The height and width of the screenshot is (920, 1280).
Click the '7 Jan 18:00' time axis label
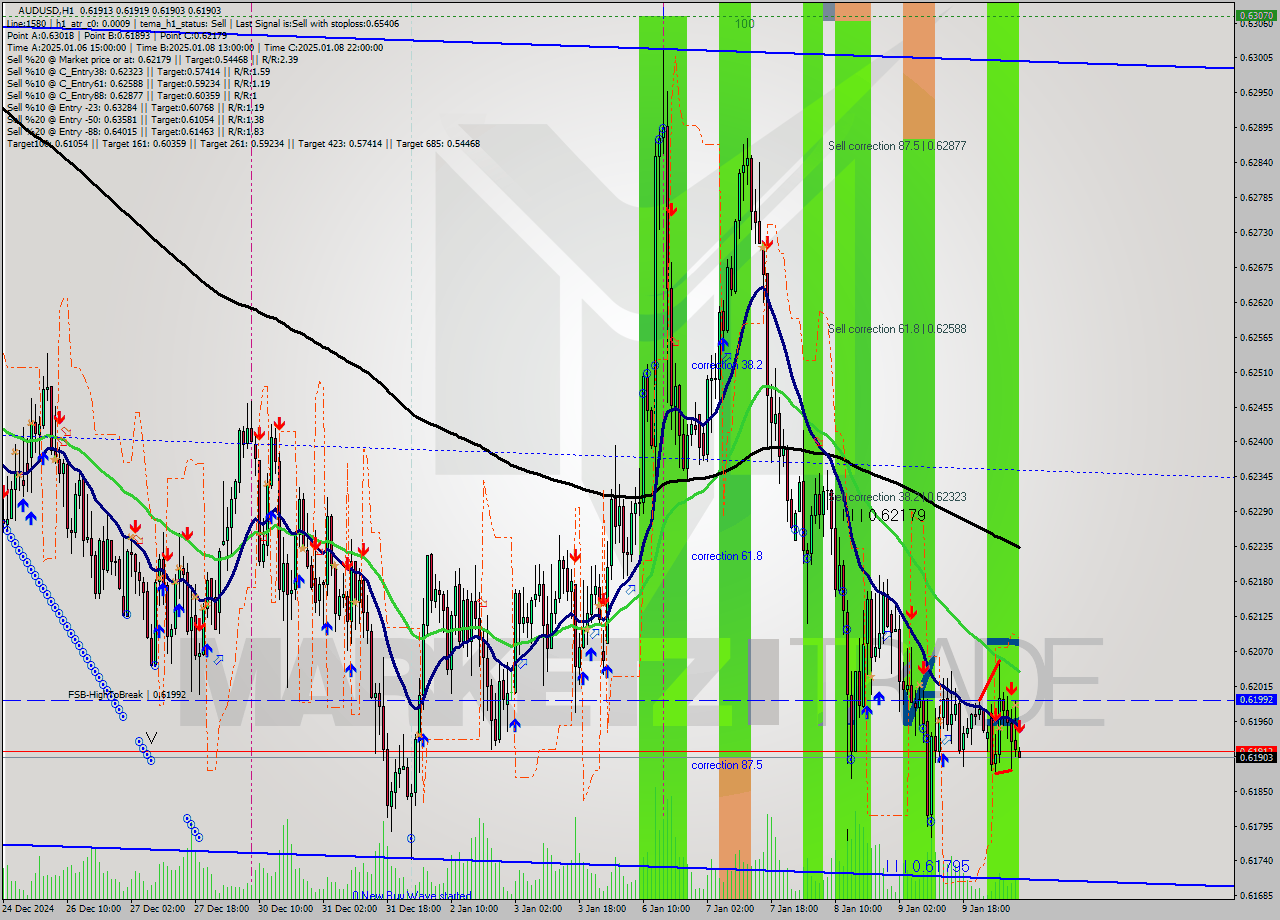click(x=794, y=910)
